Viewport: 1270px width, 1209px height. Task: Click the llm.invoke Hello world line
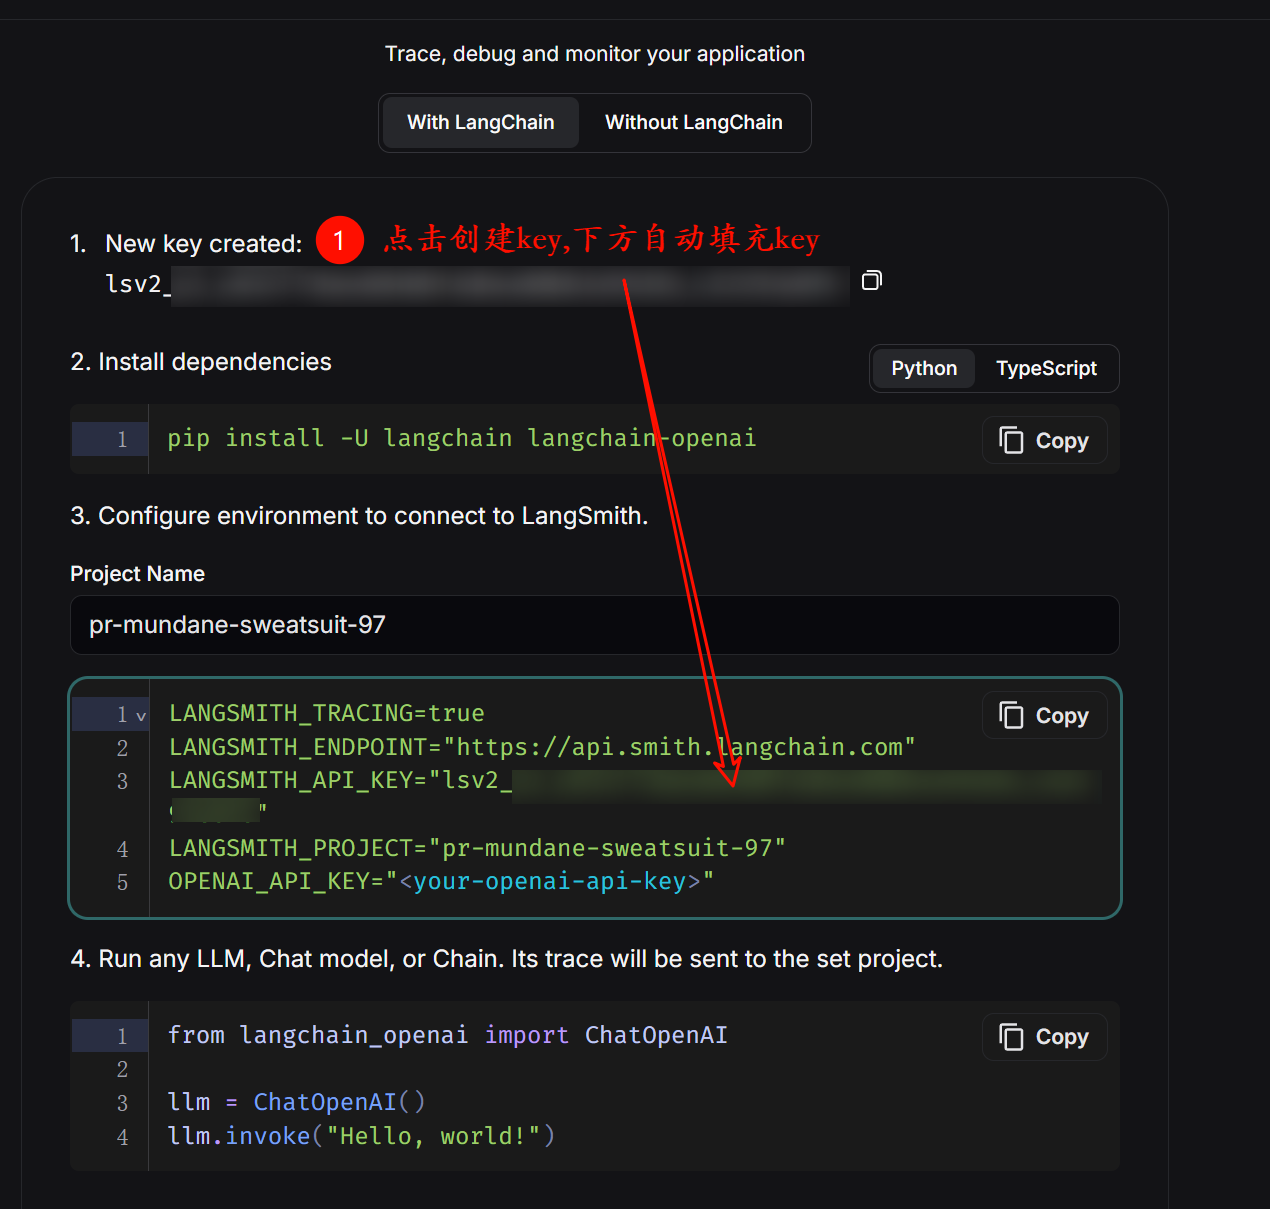pyautogui.click(x=361, y=1137)
